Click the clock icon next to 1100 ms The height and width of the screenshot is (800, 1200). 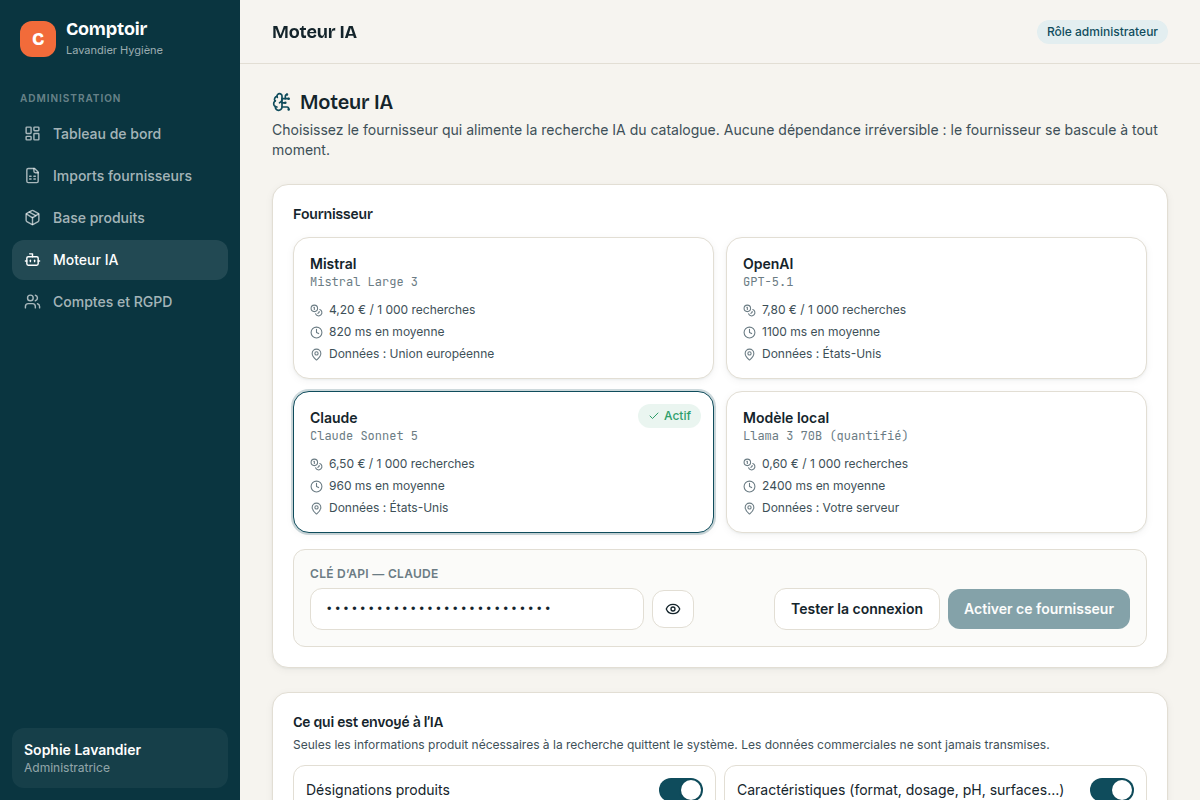[x=750, y=332]
